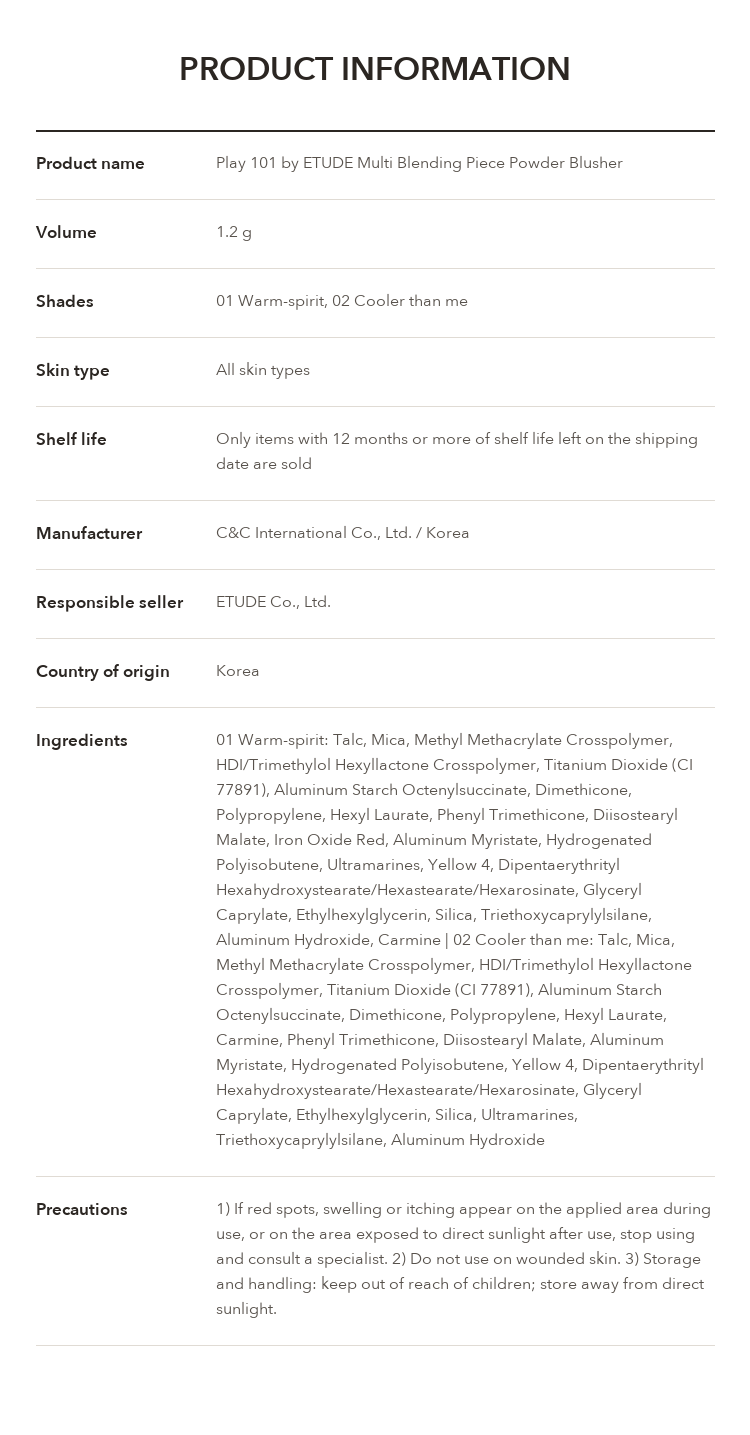The image size is (750, 1435).
Task: Click the Play 101 by ETUDE product name text
Action: pos(419,163)
